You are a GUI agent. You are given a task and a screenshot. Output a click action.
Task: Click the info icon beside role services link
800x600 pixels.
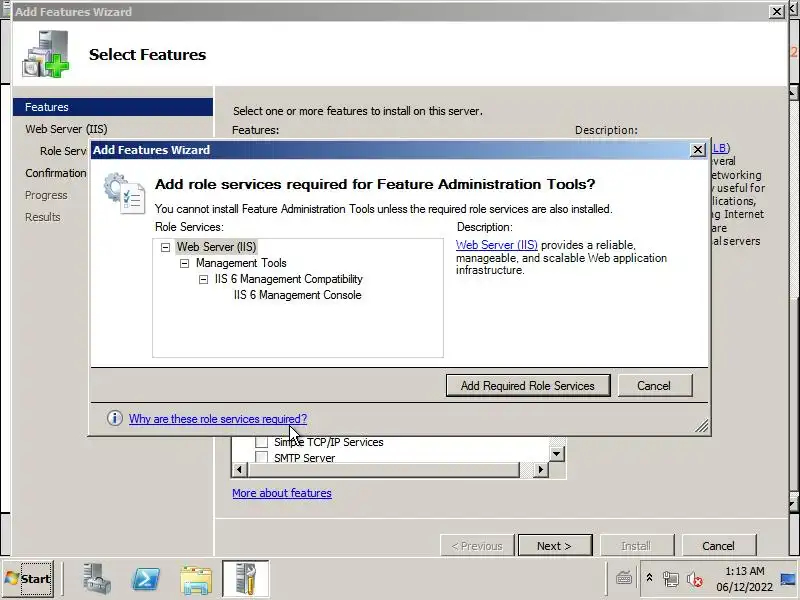click(x=115, y=418)
